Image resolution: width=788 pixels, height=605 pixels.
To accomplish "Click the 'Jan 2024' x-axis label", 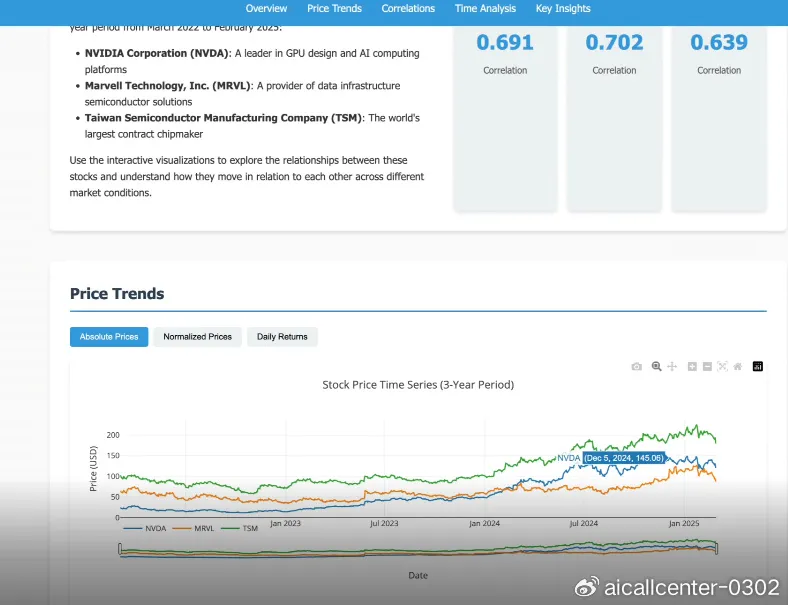I will [484, 524].
